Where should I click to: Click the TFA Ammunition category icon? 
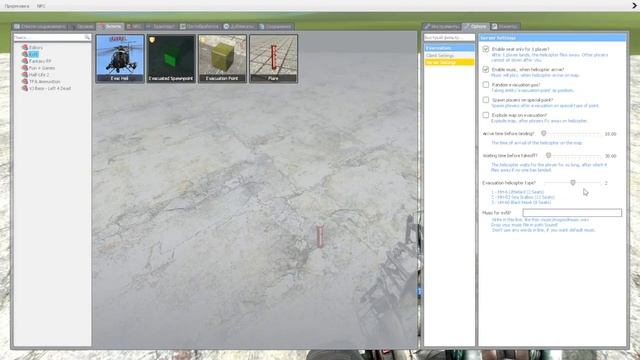(x=25, y=82)
